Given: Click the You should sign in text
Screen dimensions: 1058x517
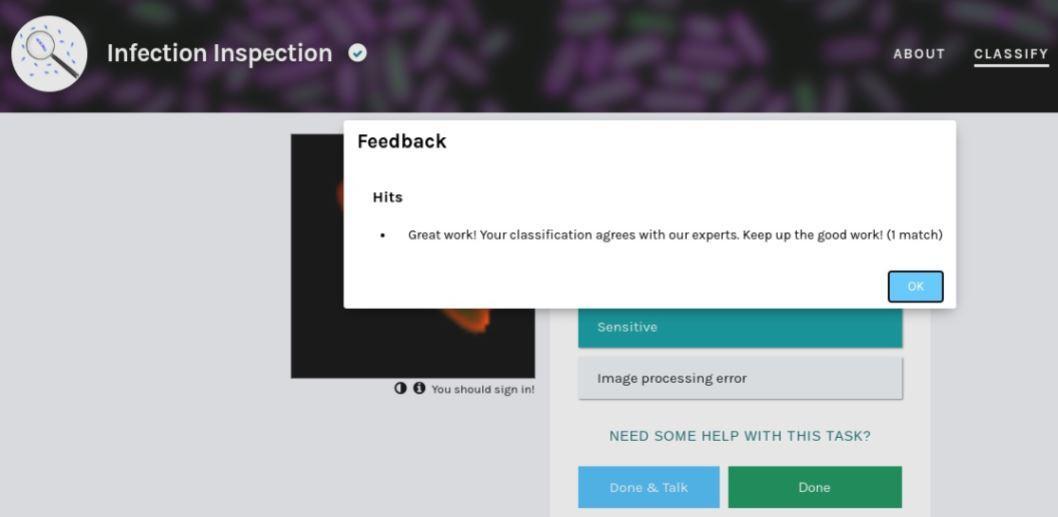Looking at the screenshot, I should 482,389.
